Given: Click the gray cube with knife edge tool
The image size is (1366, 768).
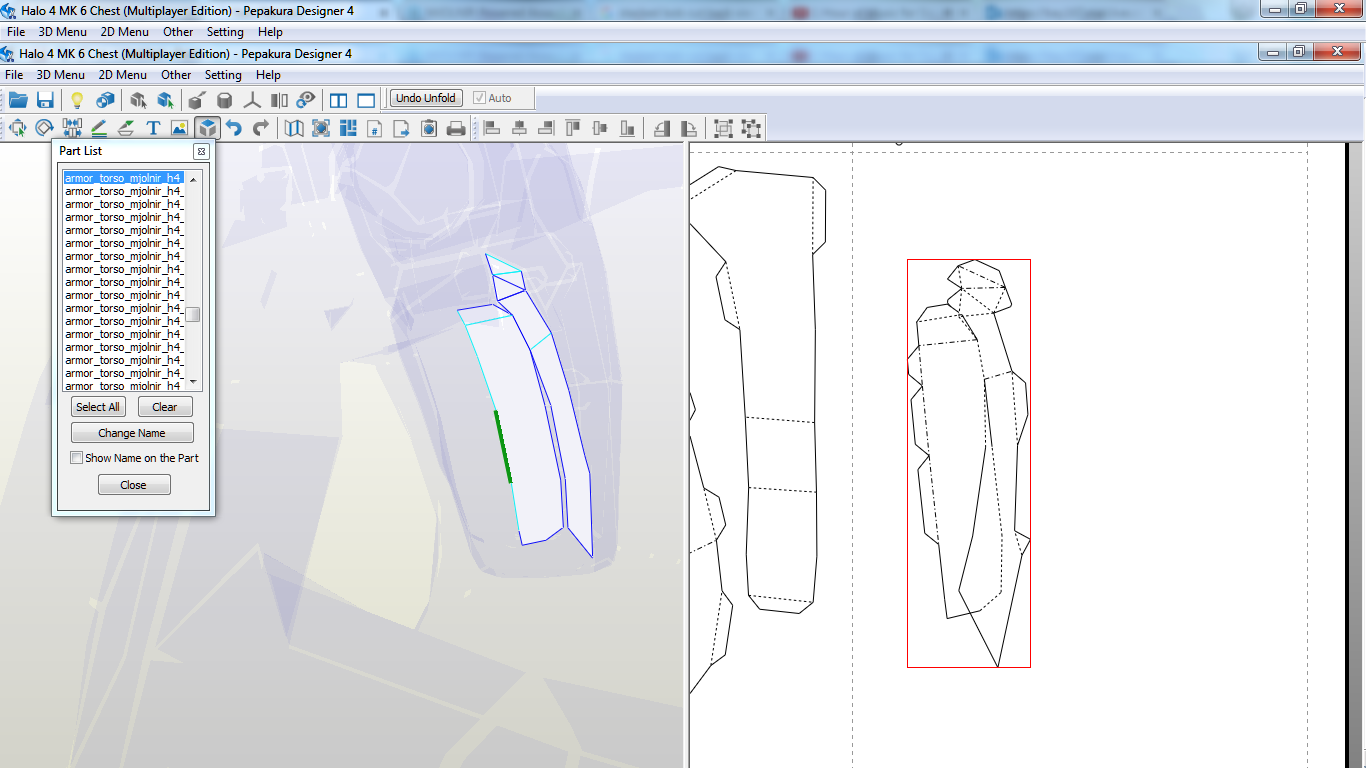Looking at the screenshot, I should (x=197, y=100).
